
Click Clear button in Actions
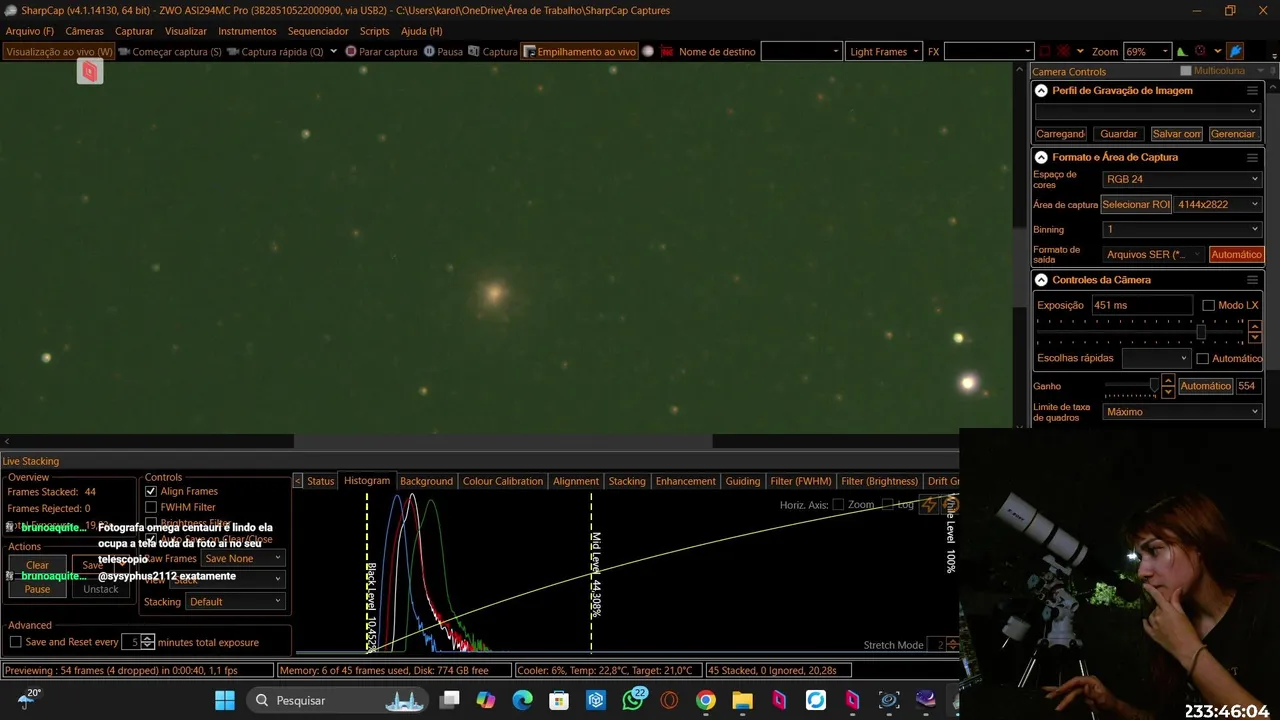(37, 565)
